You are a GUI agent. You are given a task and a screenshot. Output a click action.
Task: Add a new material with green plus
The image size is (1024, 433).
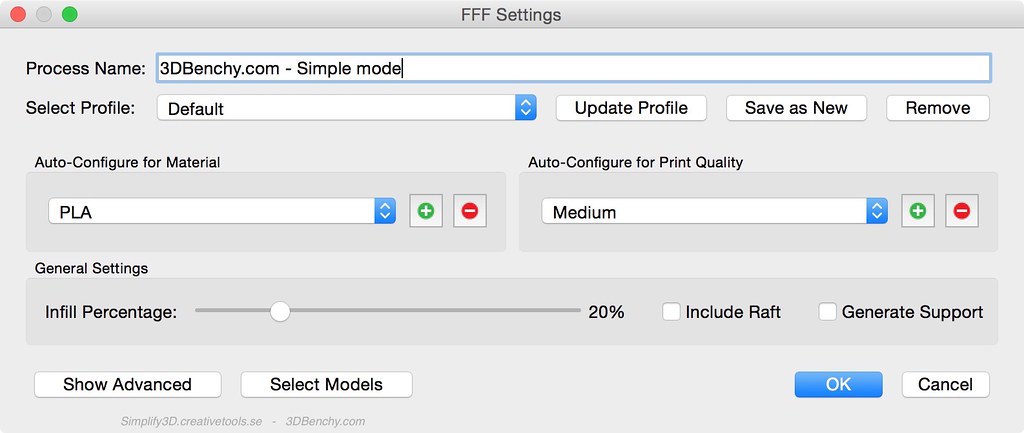(426, 211)
